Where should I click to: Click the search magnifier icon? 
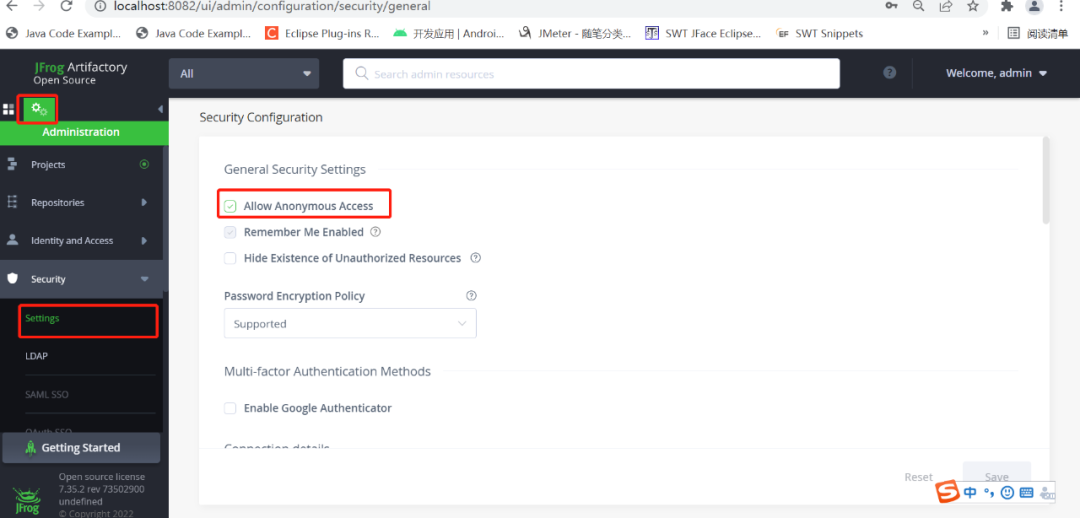coord(362,73)
